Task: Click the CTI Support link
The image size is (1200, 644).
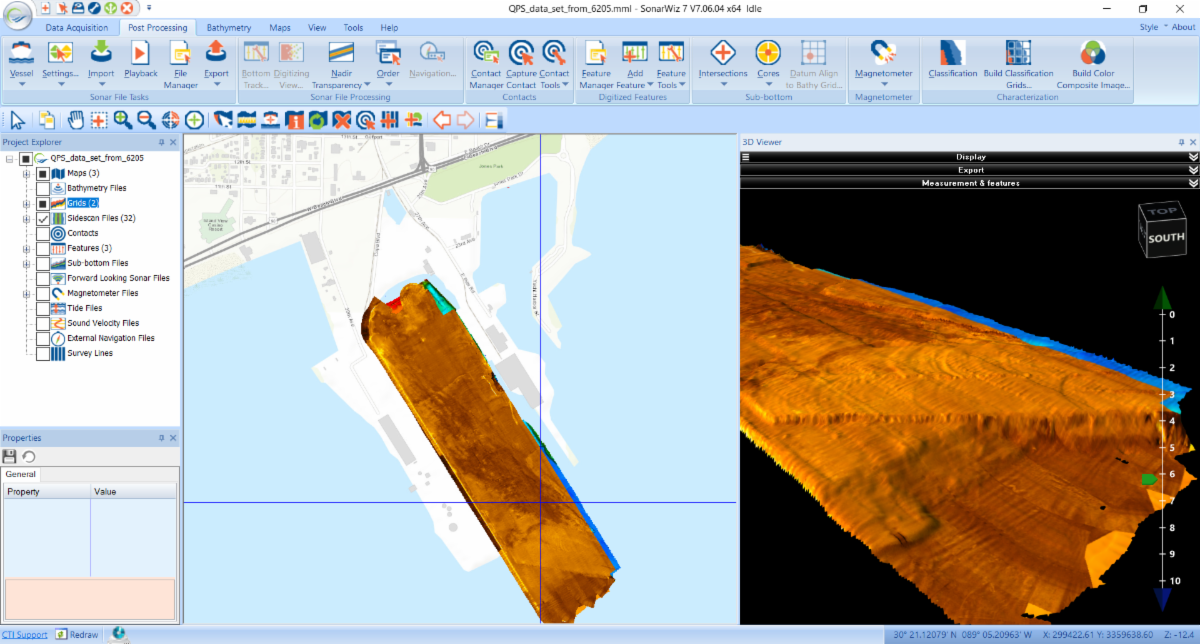Action: [x=27, y=635]
